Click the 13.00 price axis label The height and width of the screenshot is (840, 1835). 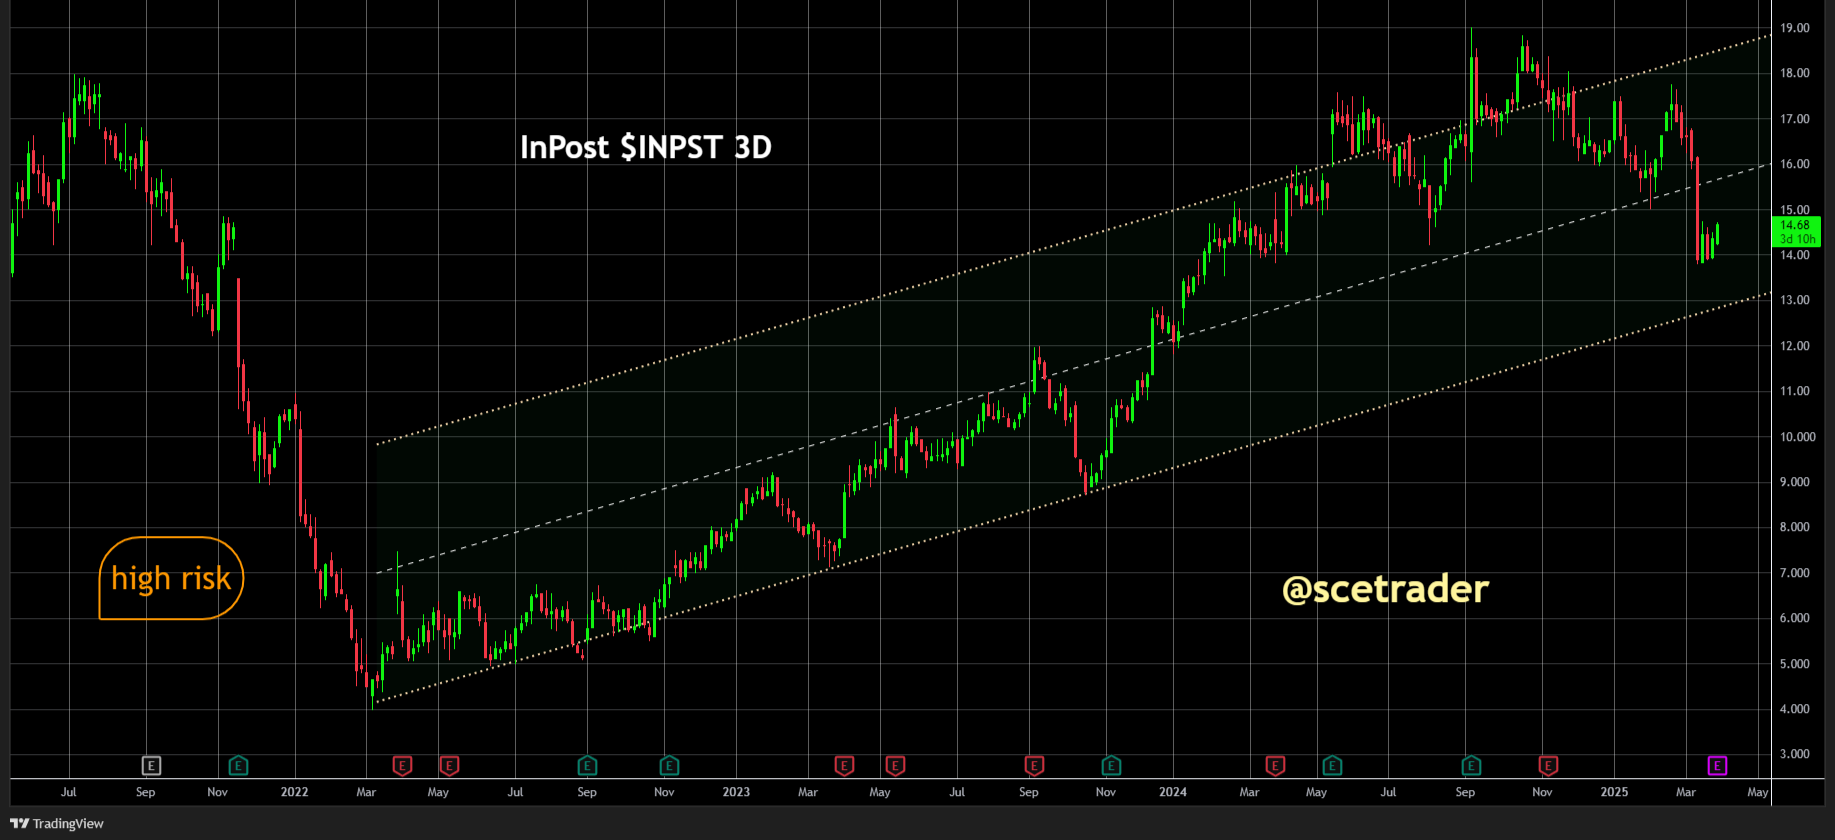click(x=1795, y=300)
